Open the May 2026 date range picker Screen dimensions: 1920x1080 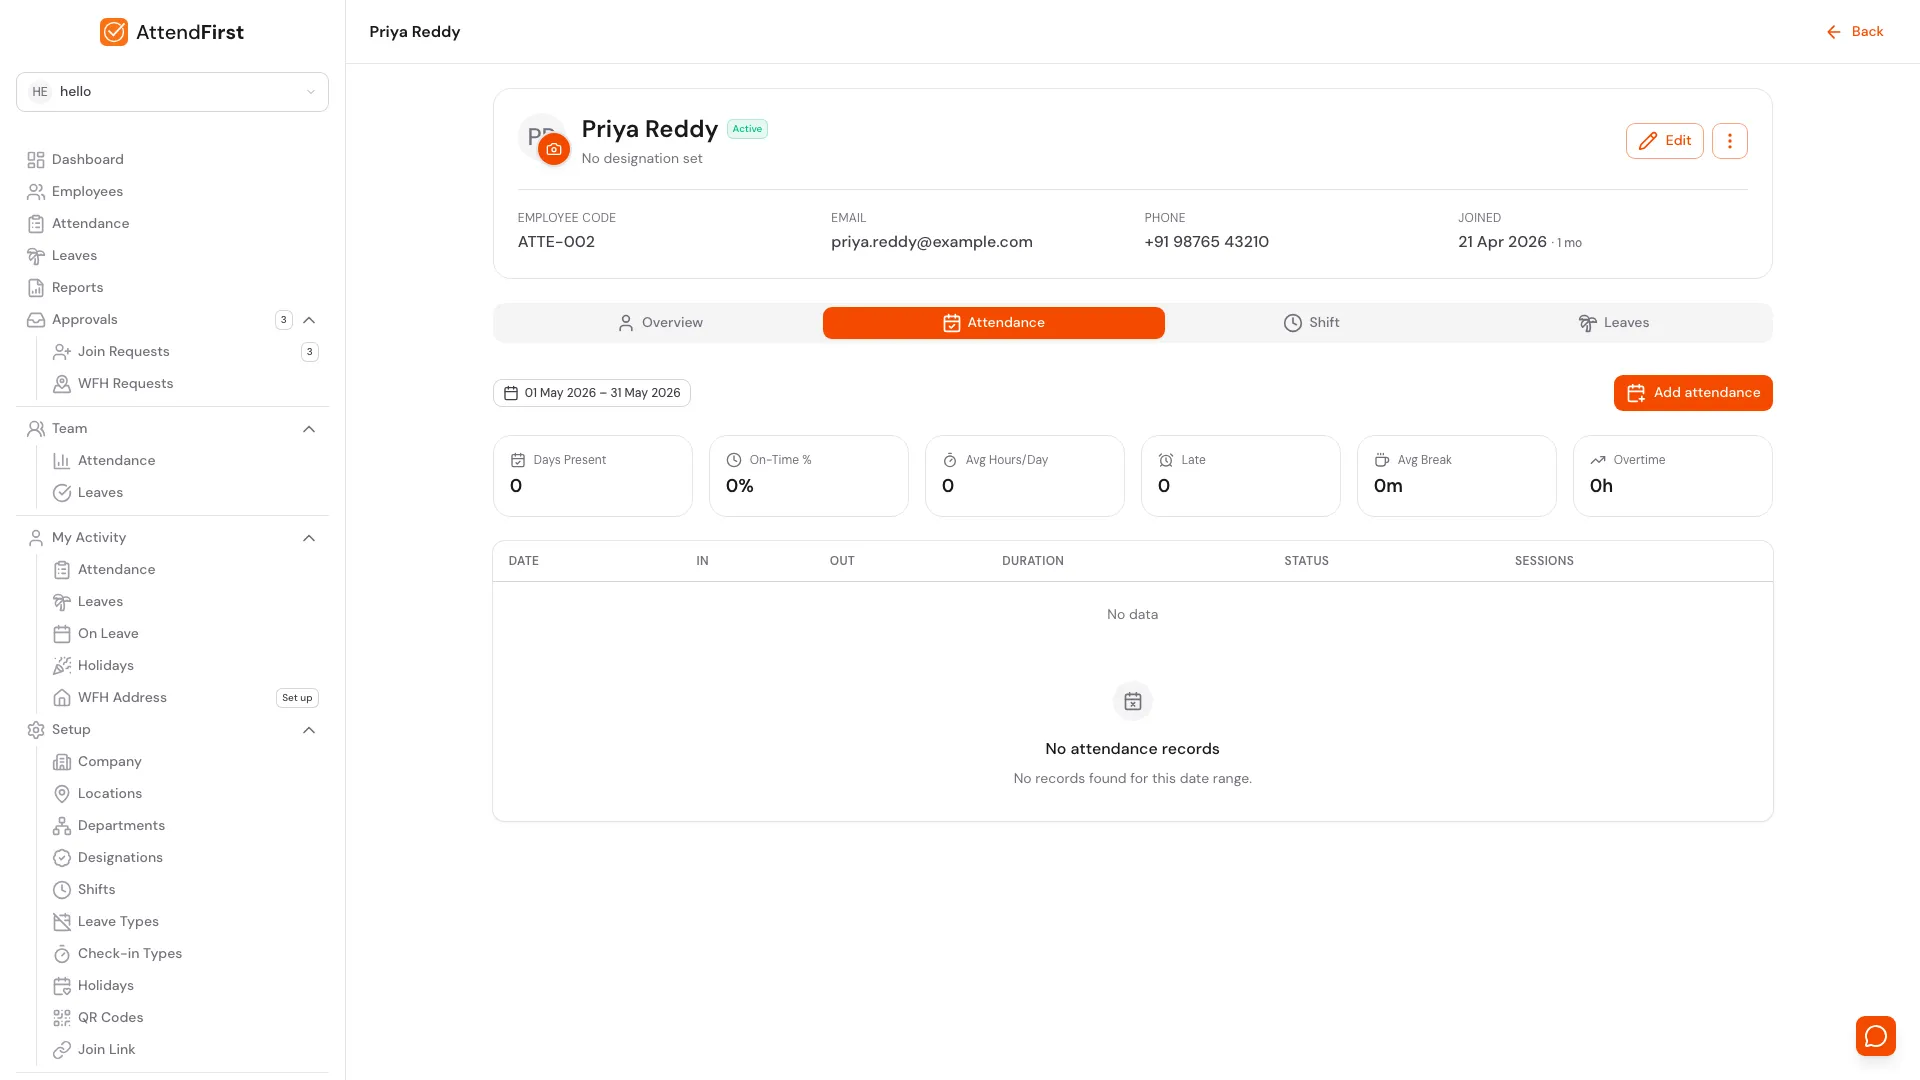tap(592, 393)
